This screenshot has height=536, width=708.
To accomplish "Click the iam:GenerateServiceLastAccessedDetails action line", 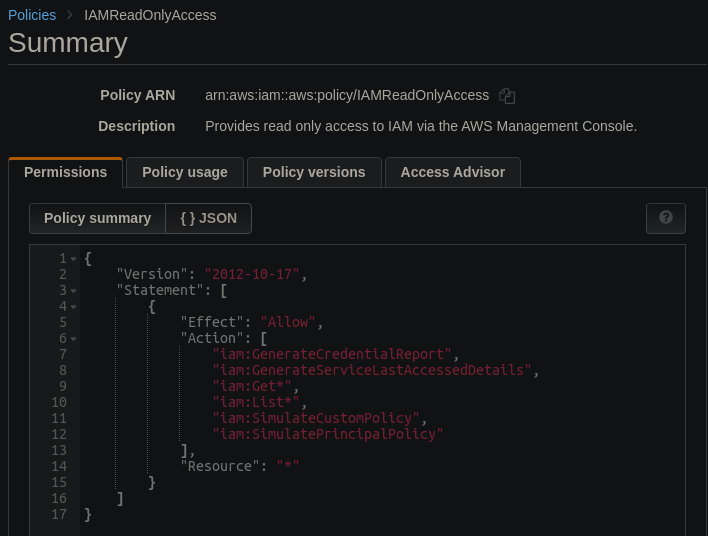I will (x=372, y=370).
